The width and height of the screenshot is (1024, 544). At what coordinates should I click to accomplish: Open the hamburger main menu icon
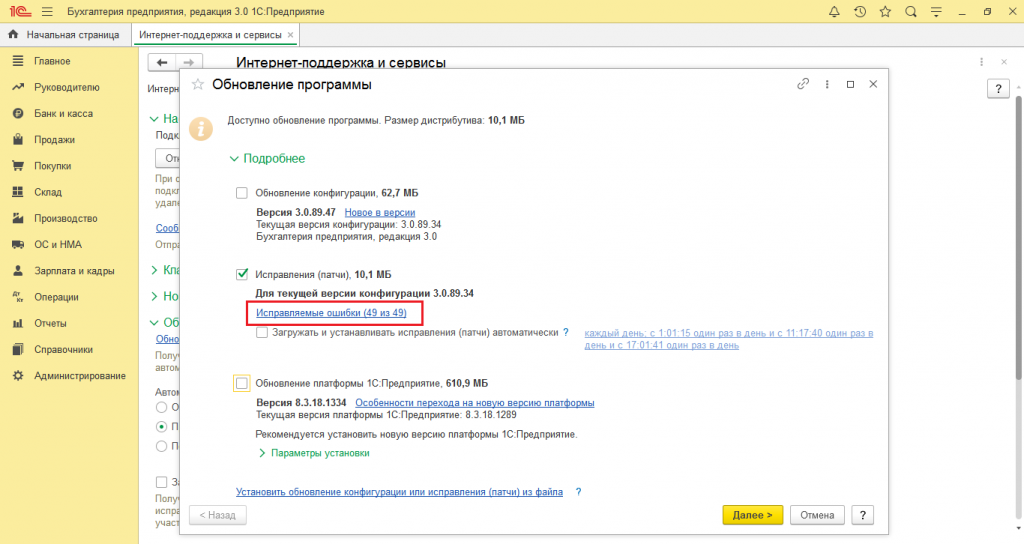pos(46,12)
